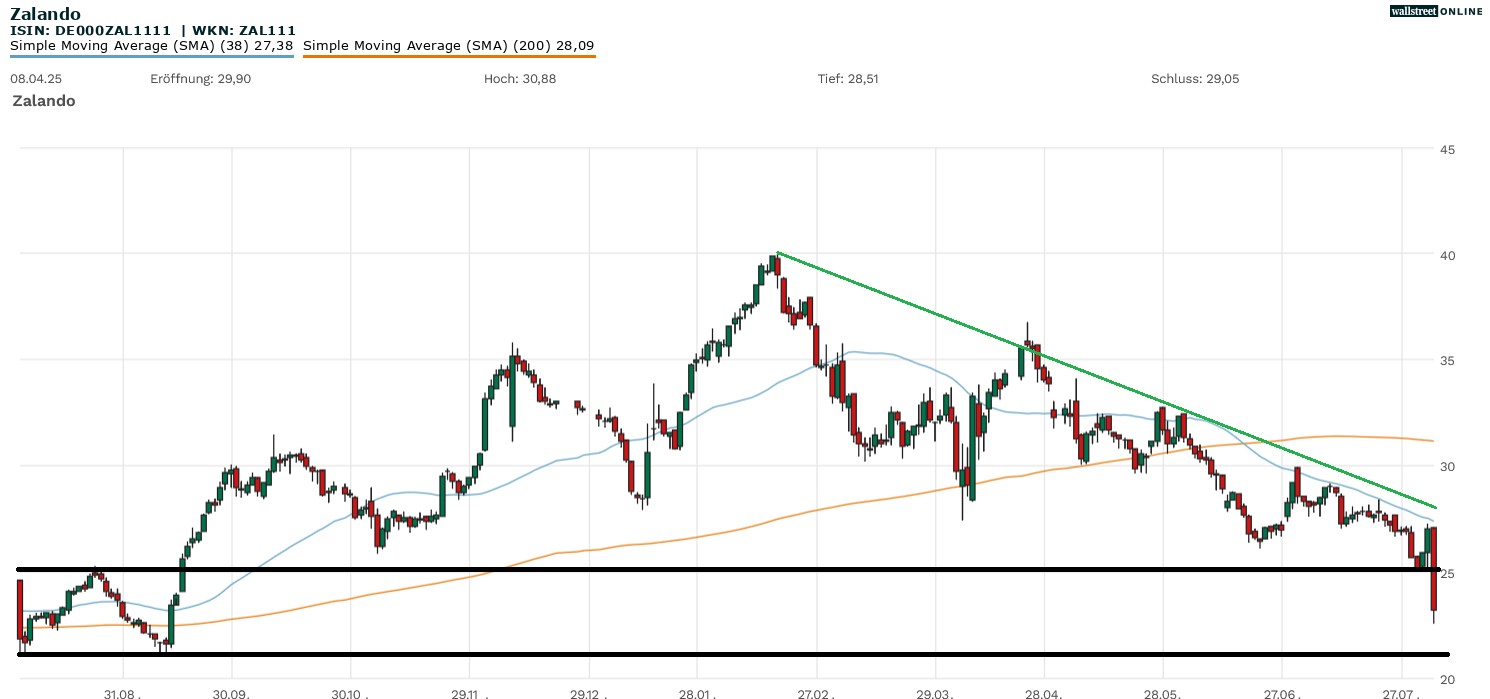1490x699 pixels.
Task: Click the 25 price axis label
Action: click(1447, 573)
